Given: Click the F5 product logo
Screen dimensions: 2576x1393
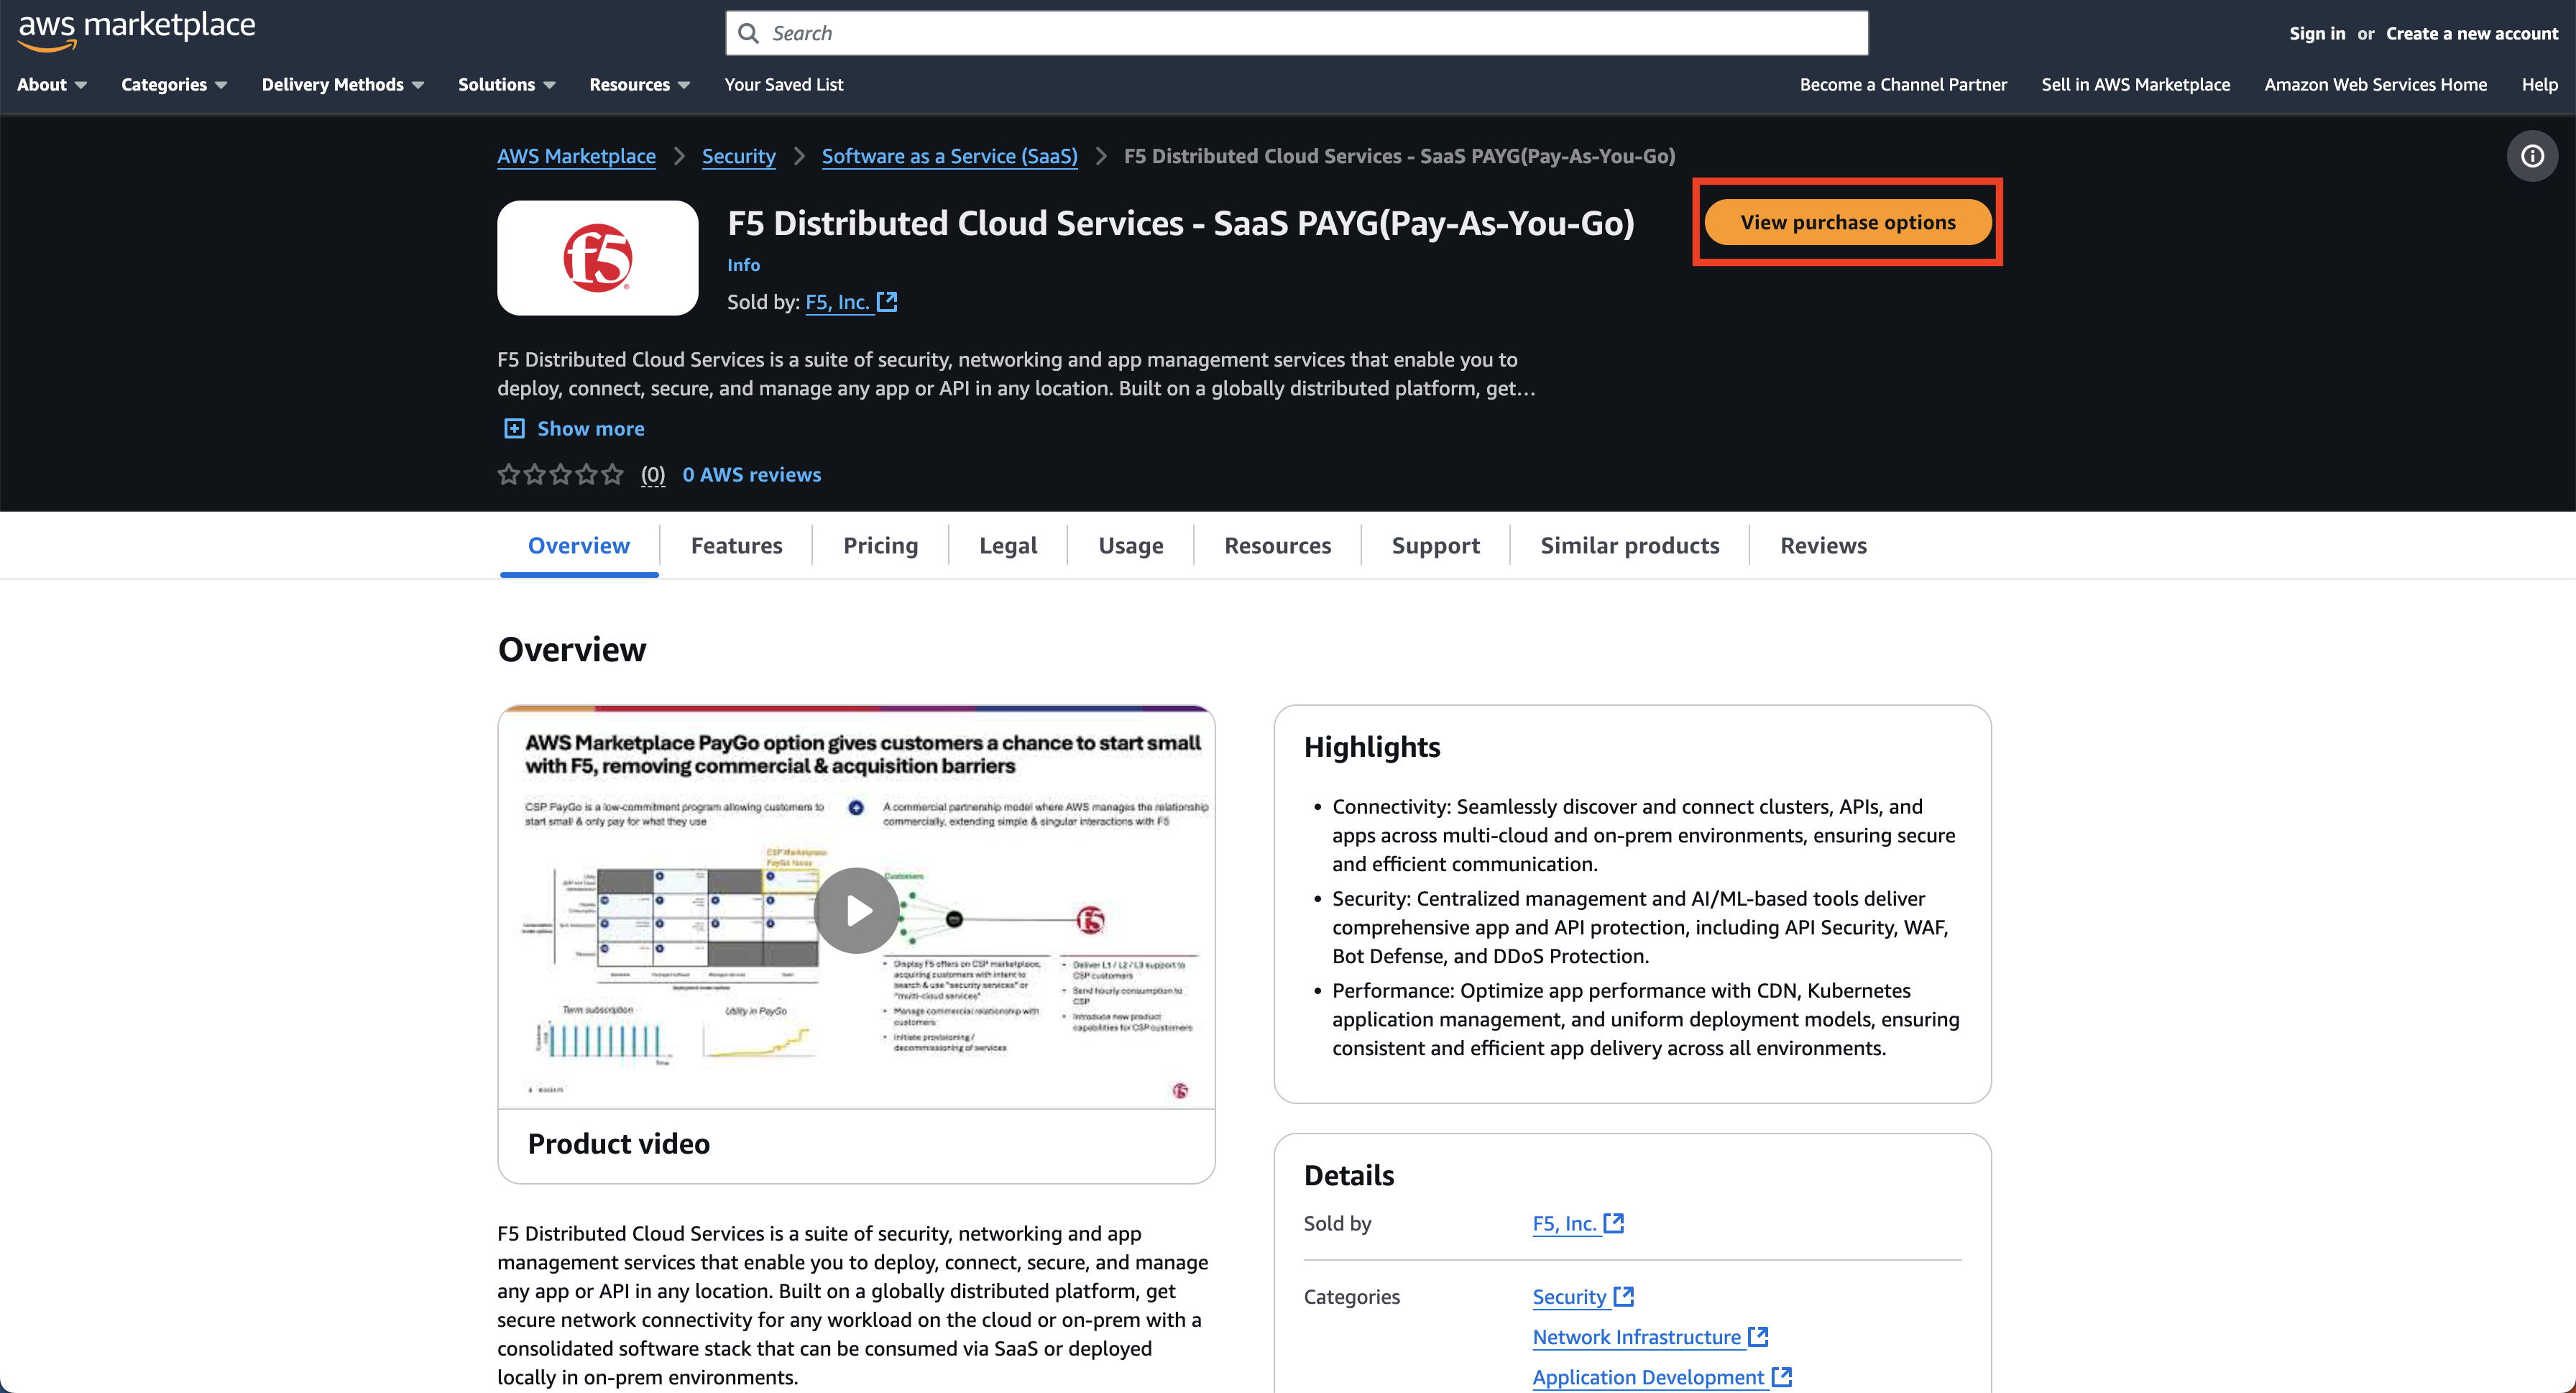Looking at the screenshot, I should click(x=597, y=258).
